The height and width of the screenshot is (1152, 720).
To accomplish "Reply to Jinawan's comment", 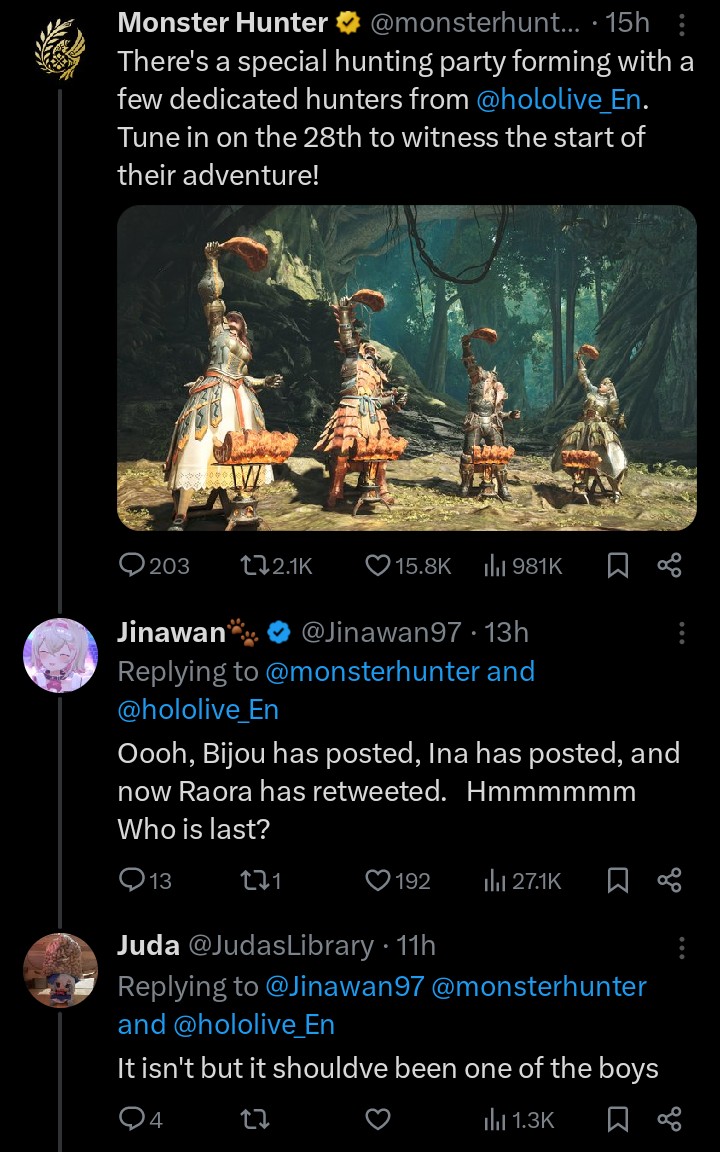I will (133, 880).
